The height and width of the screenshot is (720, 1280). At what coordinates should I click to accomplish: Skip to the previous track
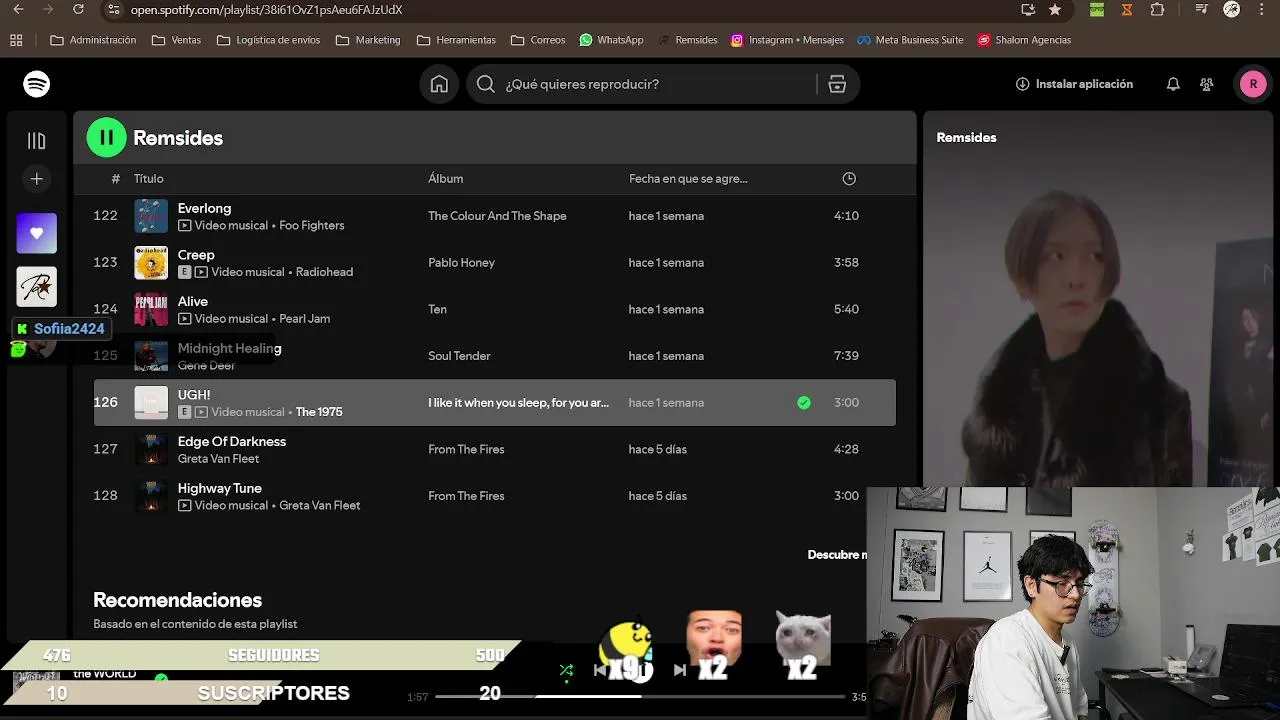pos(599,670)
